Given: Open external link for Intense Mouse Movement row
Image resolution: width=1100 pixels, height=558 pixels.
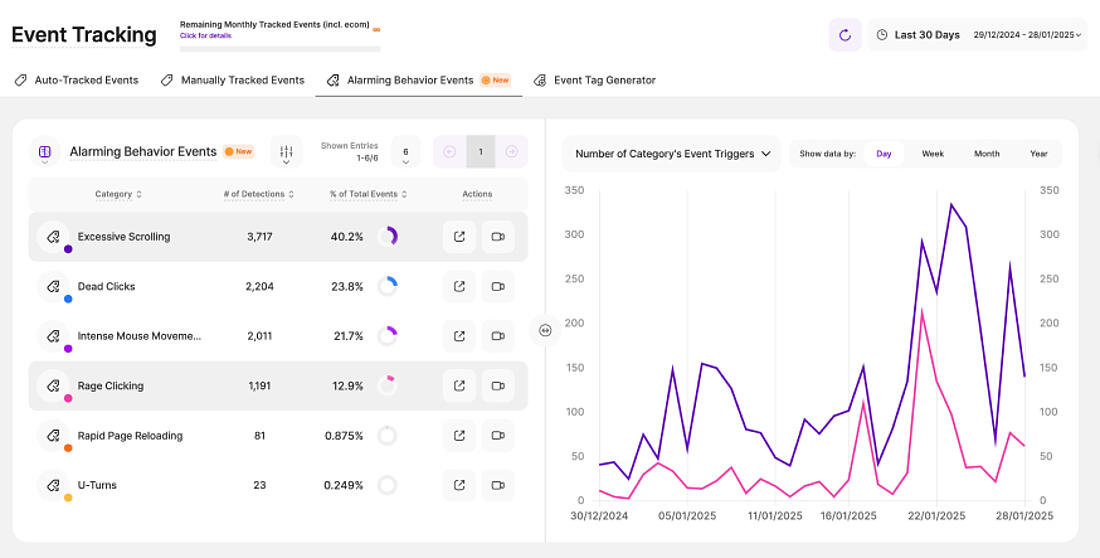Looking at the screenshot, I should [460, 336].
